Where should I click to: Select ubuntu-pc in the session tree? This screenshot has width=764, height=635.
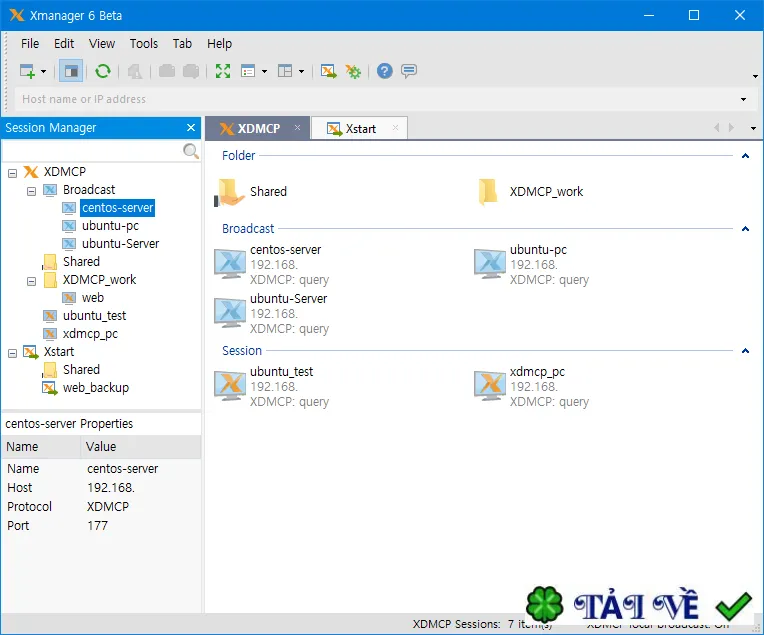click(x=110, y=226)
